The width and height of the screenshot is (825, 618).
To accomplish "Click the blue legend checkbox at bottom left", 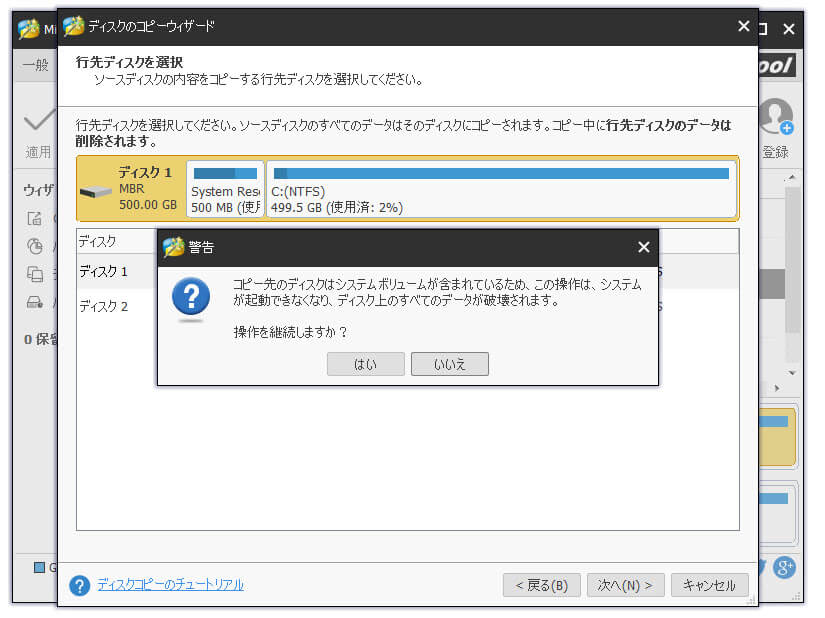I will pos(37,565).
